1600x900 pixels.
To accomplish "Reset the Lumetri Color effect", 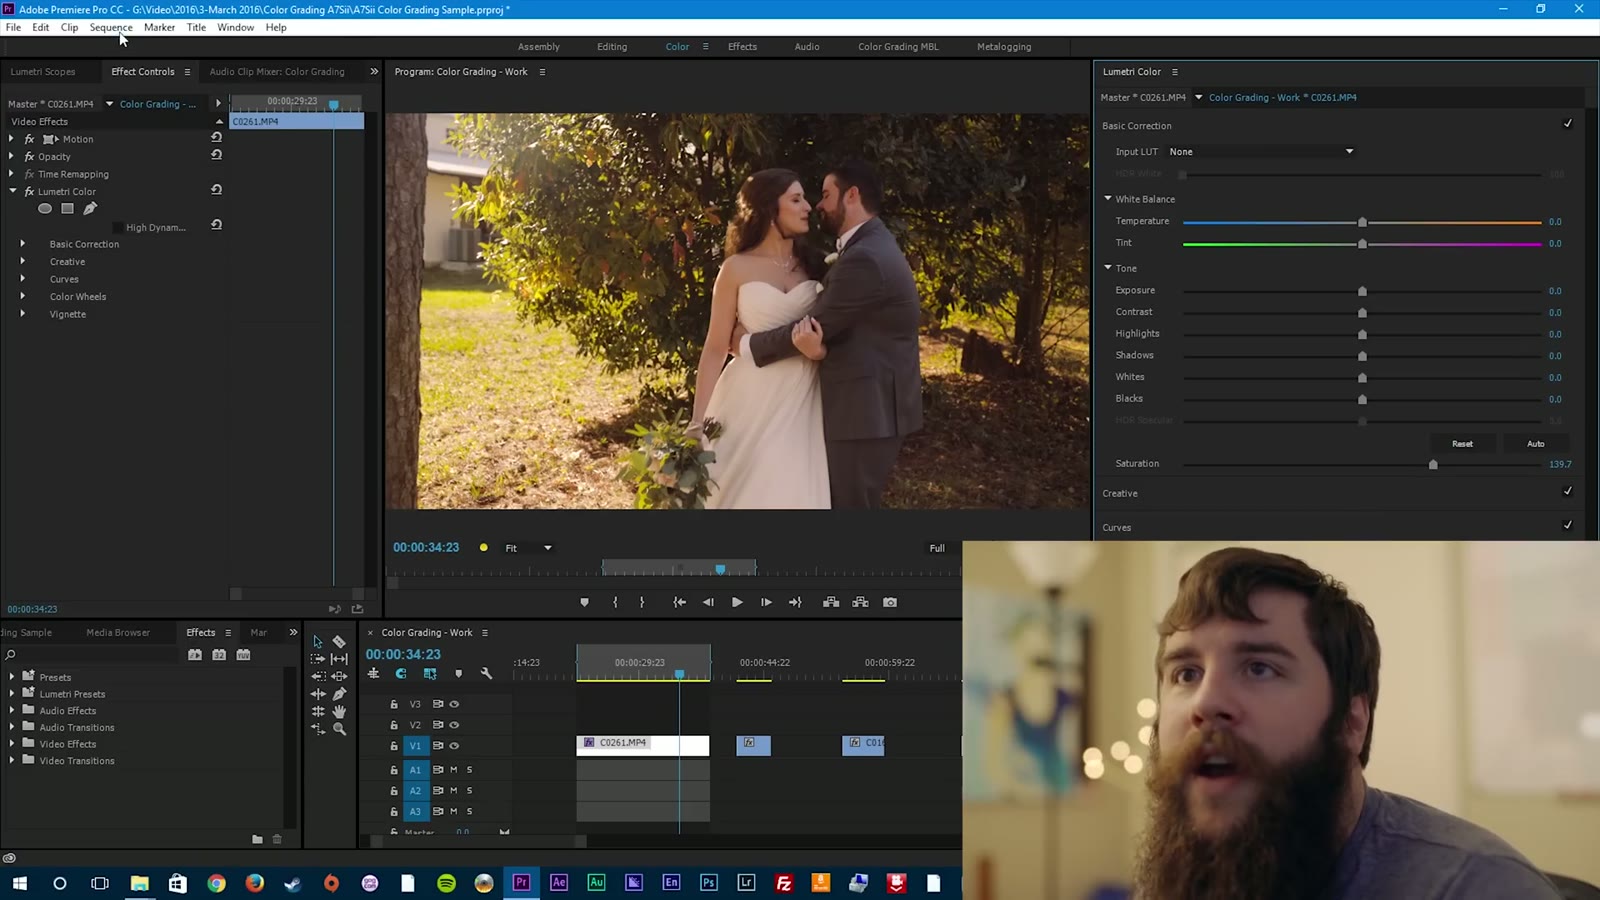I will click(216, 190).
